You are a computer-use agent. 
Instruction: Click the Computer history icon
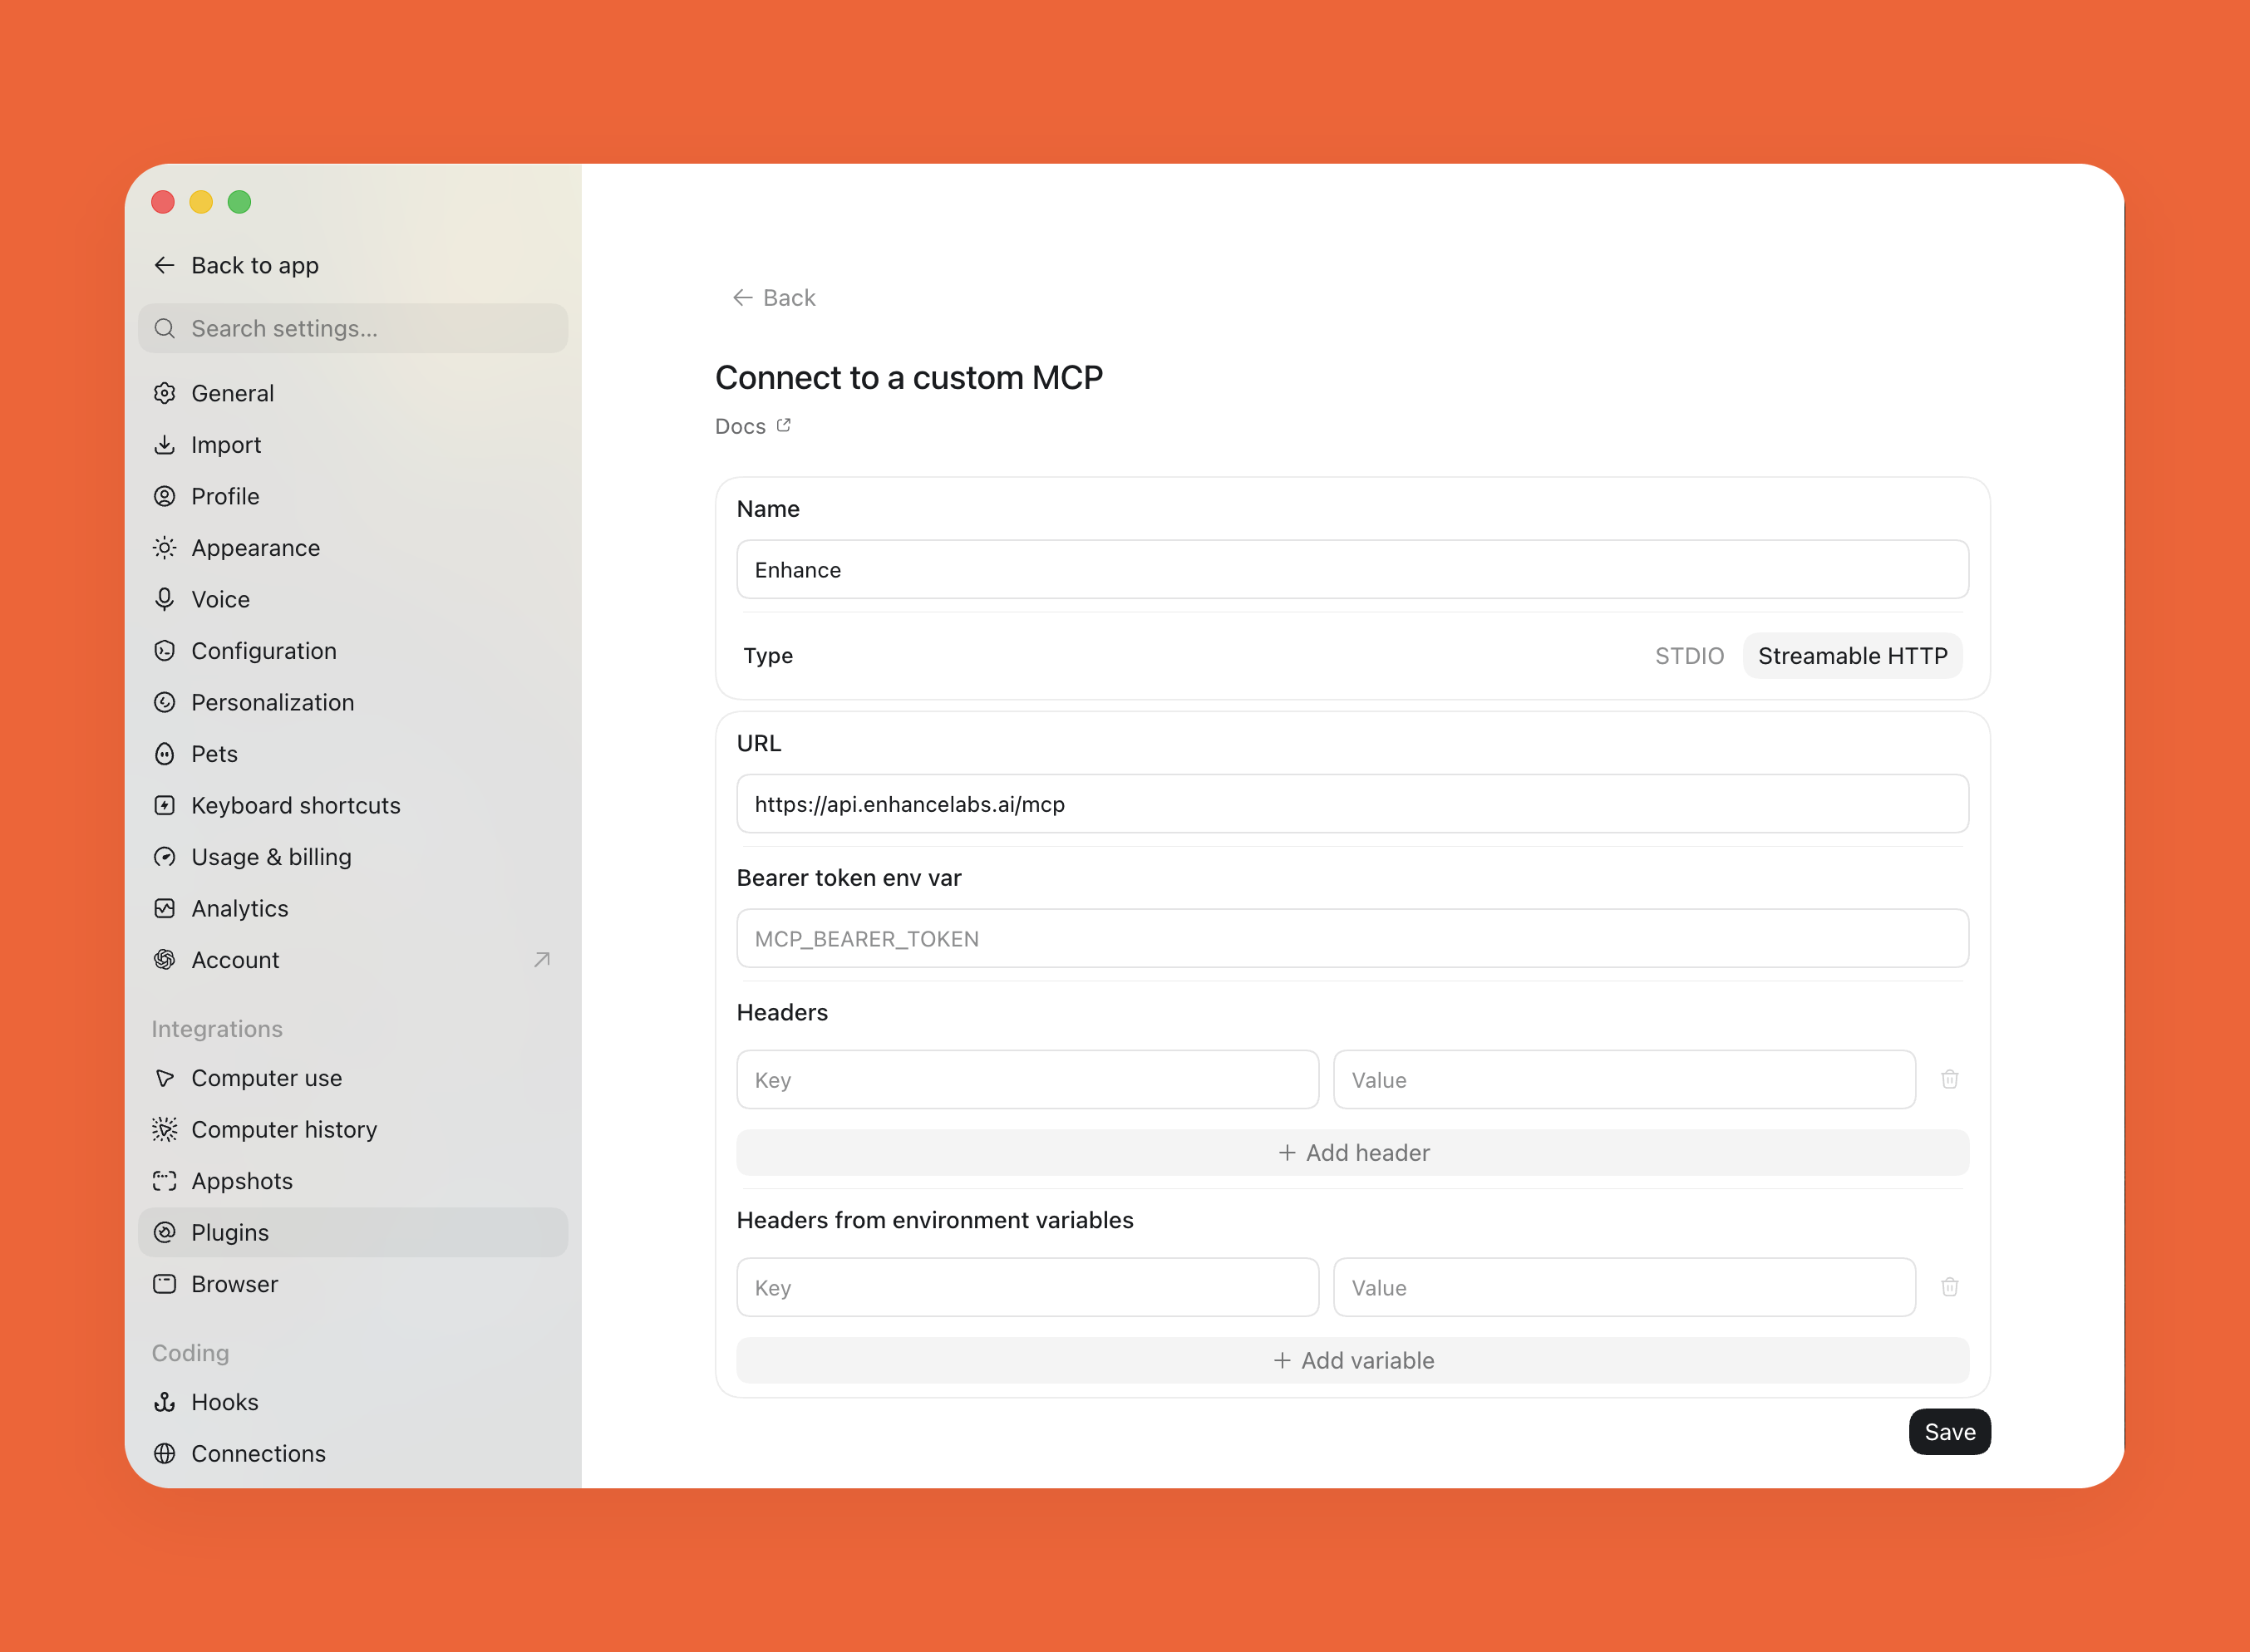tap(165, 1129)
